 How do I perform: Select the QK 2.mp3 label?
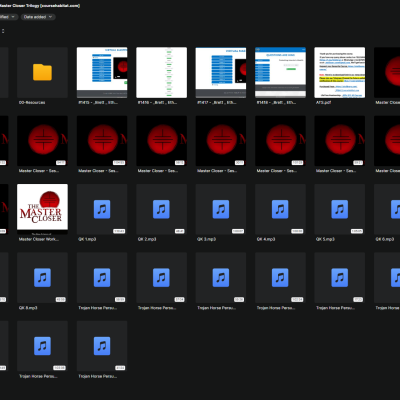point(147,239)
